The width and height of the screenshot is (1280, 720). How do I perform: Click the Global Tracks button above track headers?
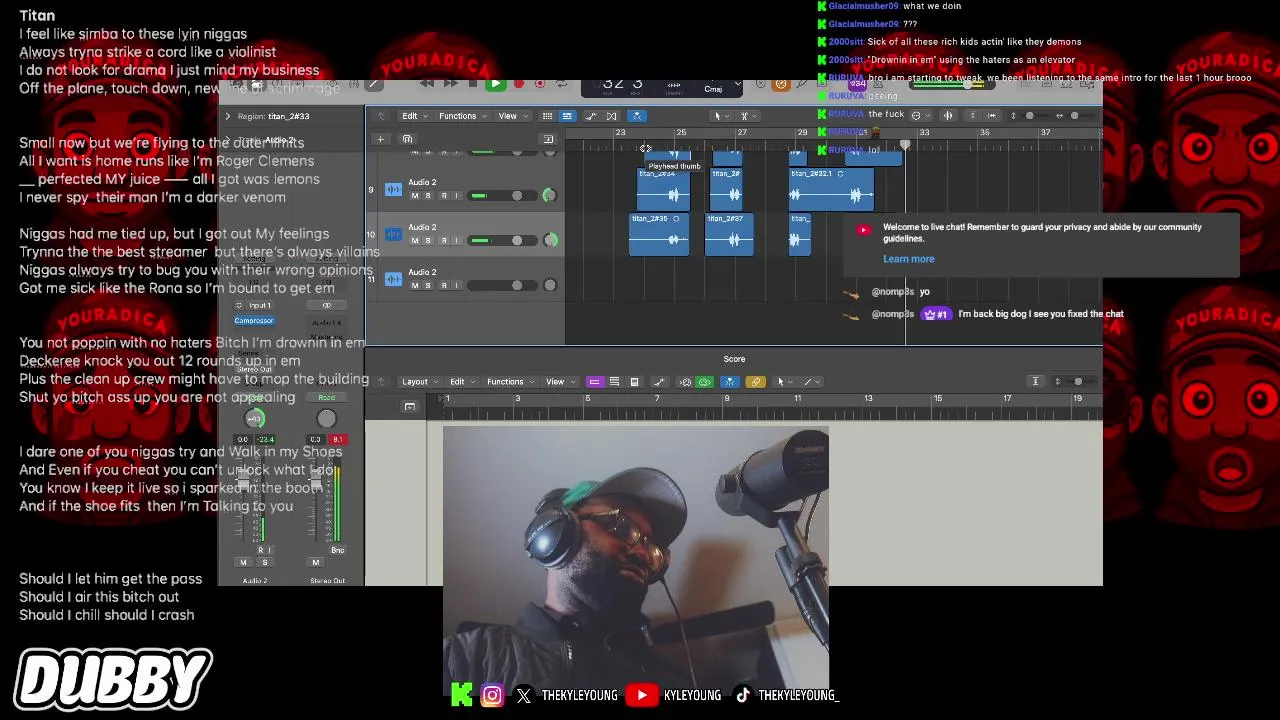pyautogui.click(x=548, y=139)
